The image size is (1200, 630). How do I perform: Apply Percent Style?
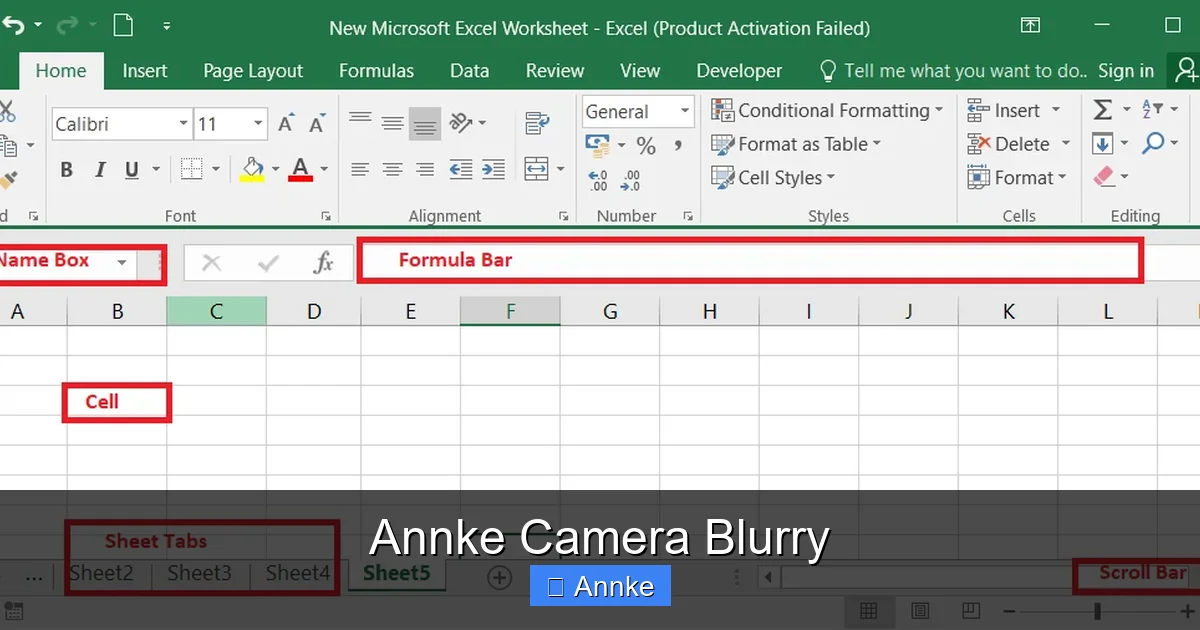tap(646, 146)
